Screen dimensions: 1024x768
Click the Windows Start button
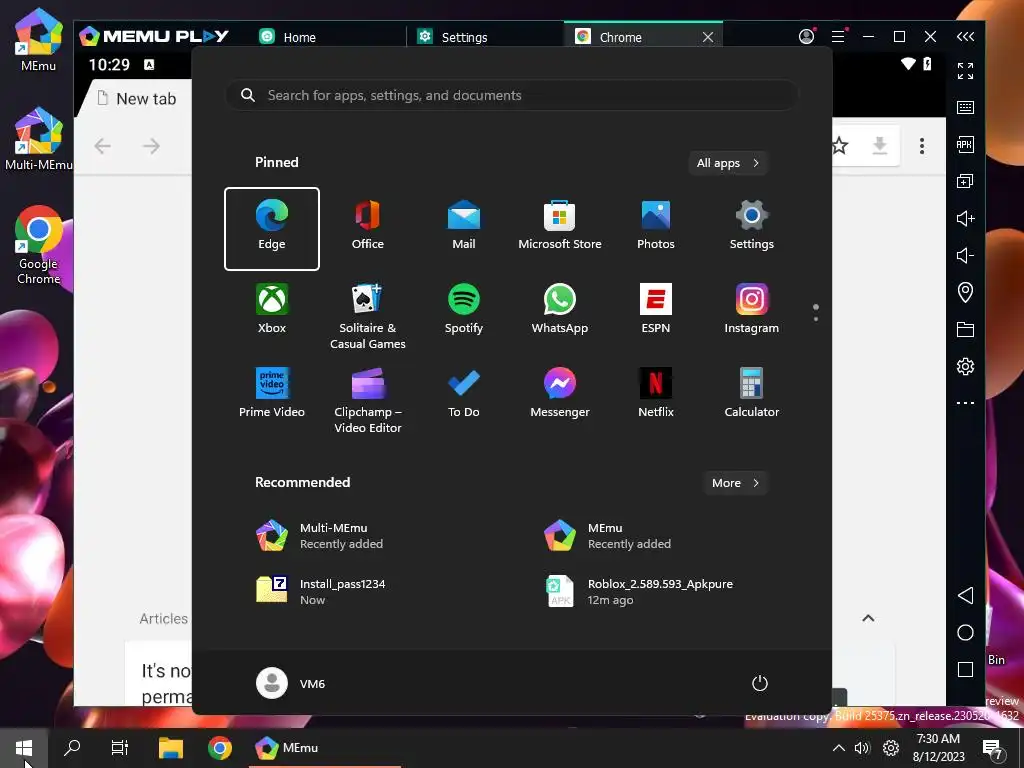coord(24,748)
